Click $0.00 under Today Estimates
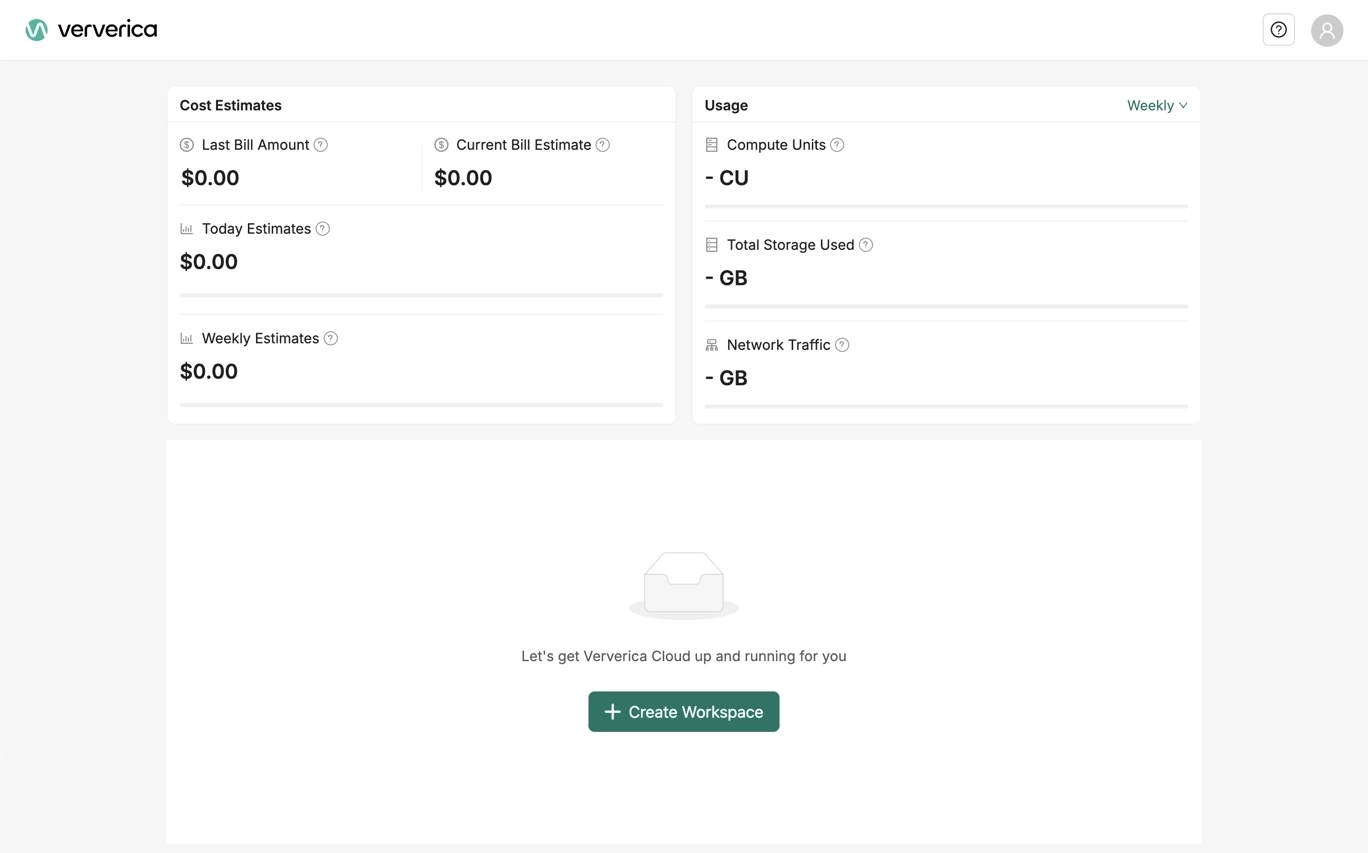1368x853 pixels. [x=209, y=262]
